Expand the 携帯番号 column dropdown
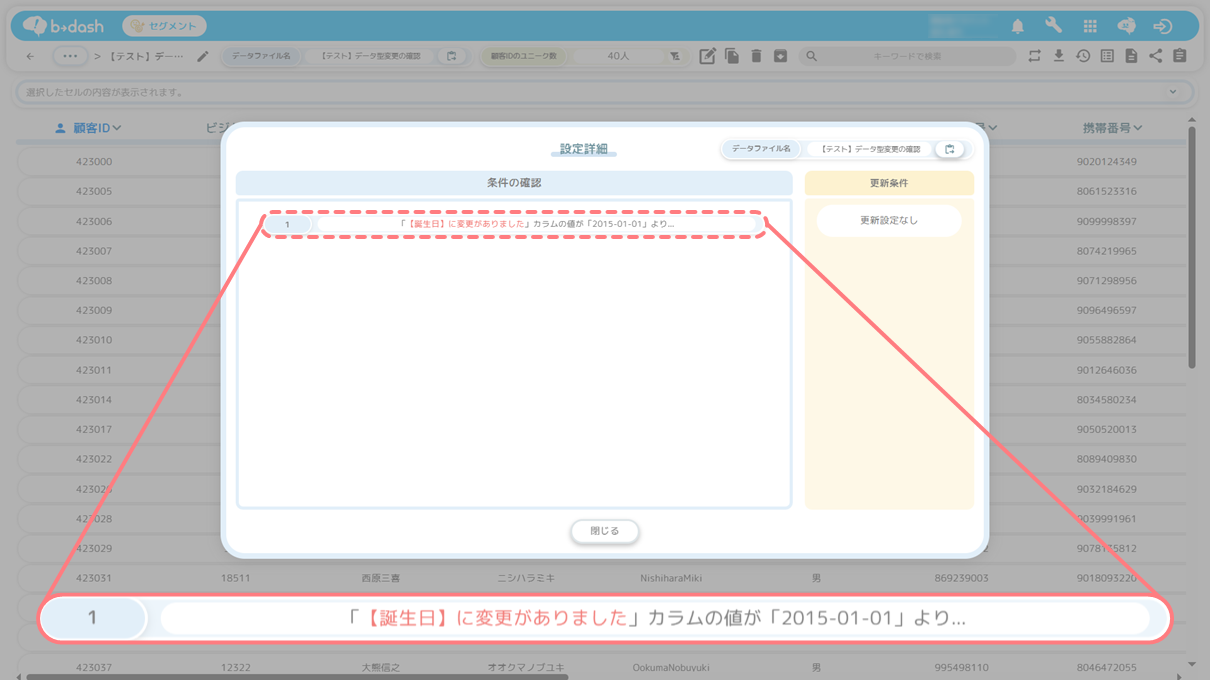This screenshot has height=680, width=1210. click(x=1138, y=128)
